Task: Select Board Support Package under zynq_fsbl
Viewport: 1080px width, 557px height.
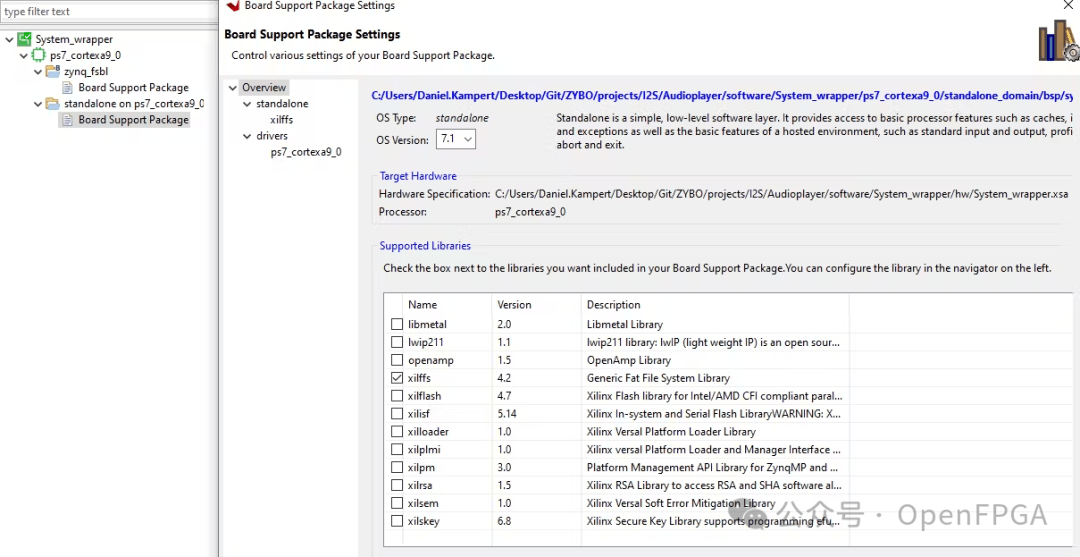Action: (x=134, y=87)
